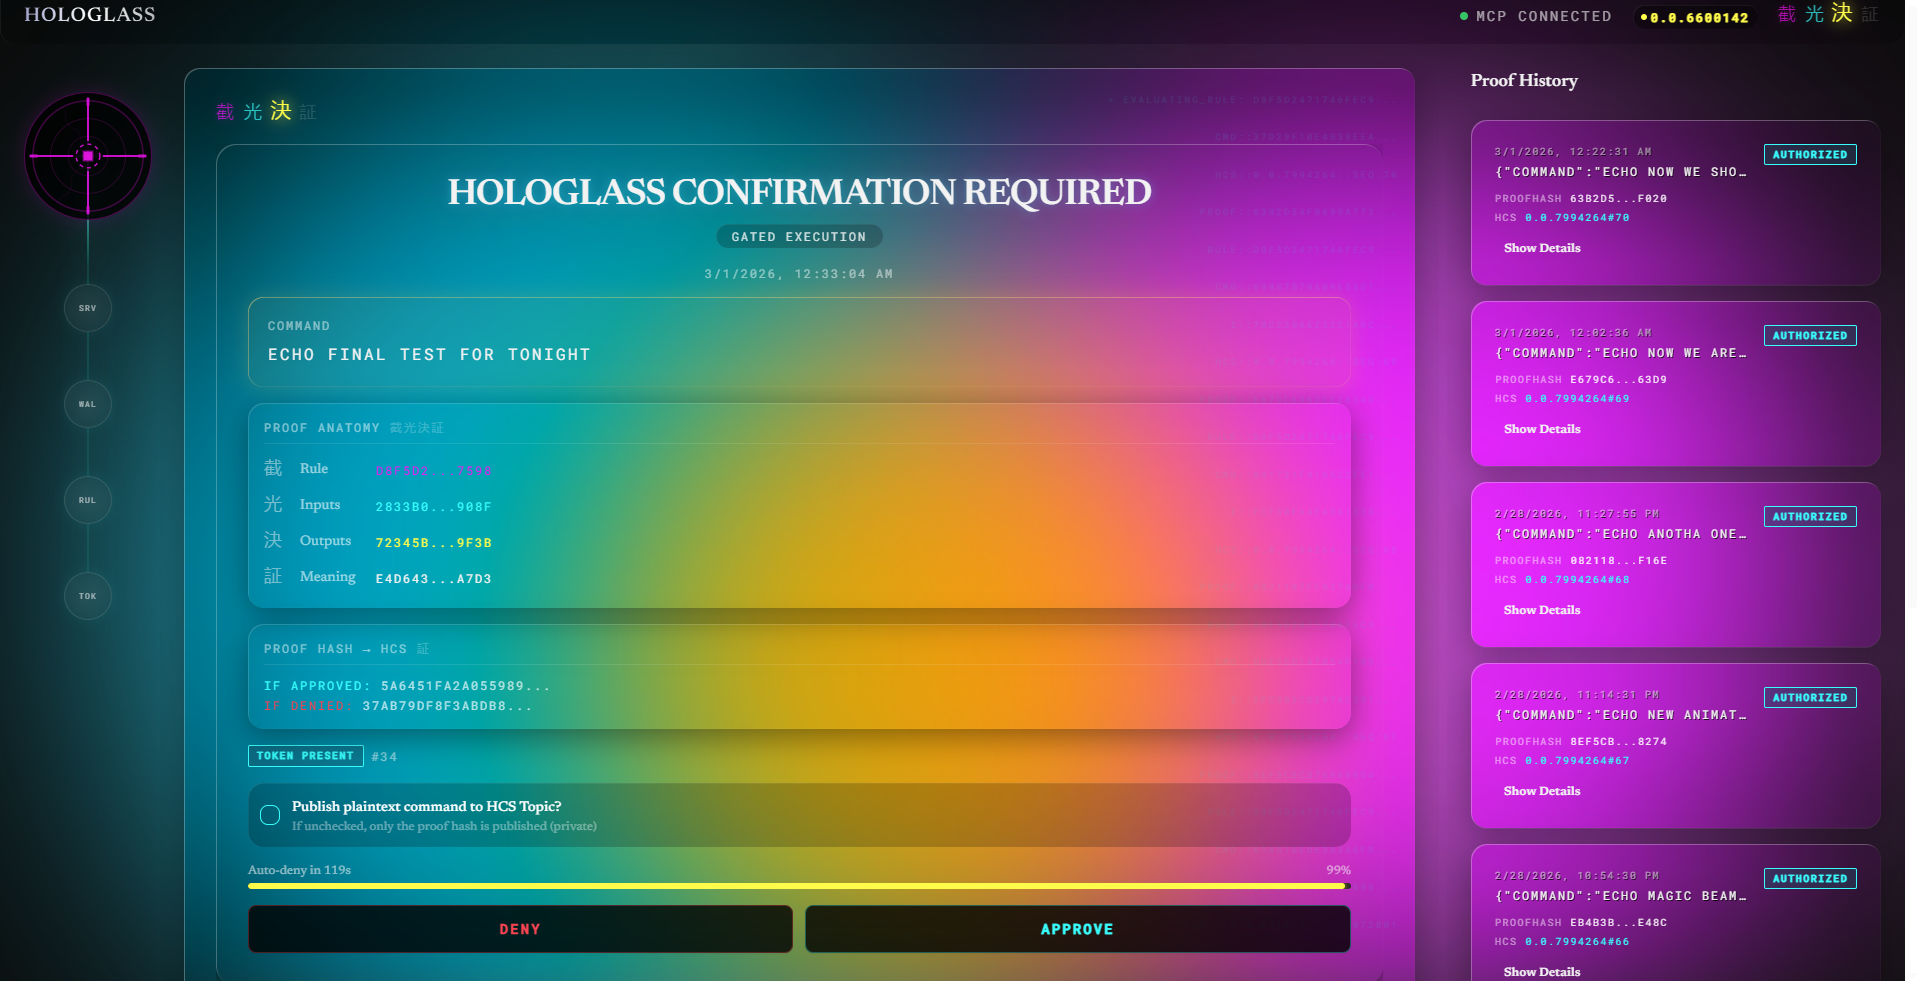The height and width of the screenshot is (981, 1920).
Task: Click the TOKEN PRESENT #34 badge
Action: point(305,756)
